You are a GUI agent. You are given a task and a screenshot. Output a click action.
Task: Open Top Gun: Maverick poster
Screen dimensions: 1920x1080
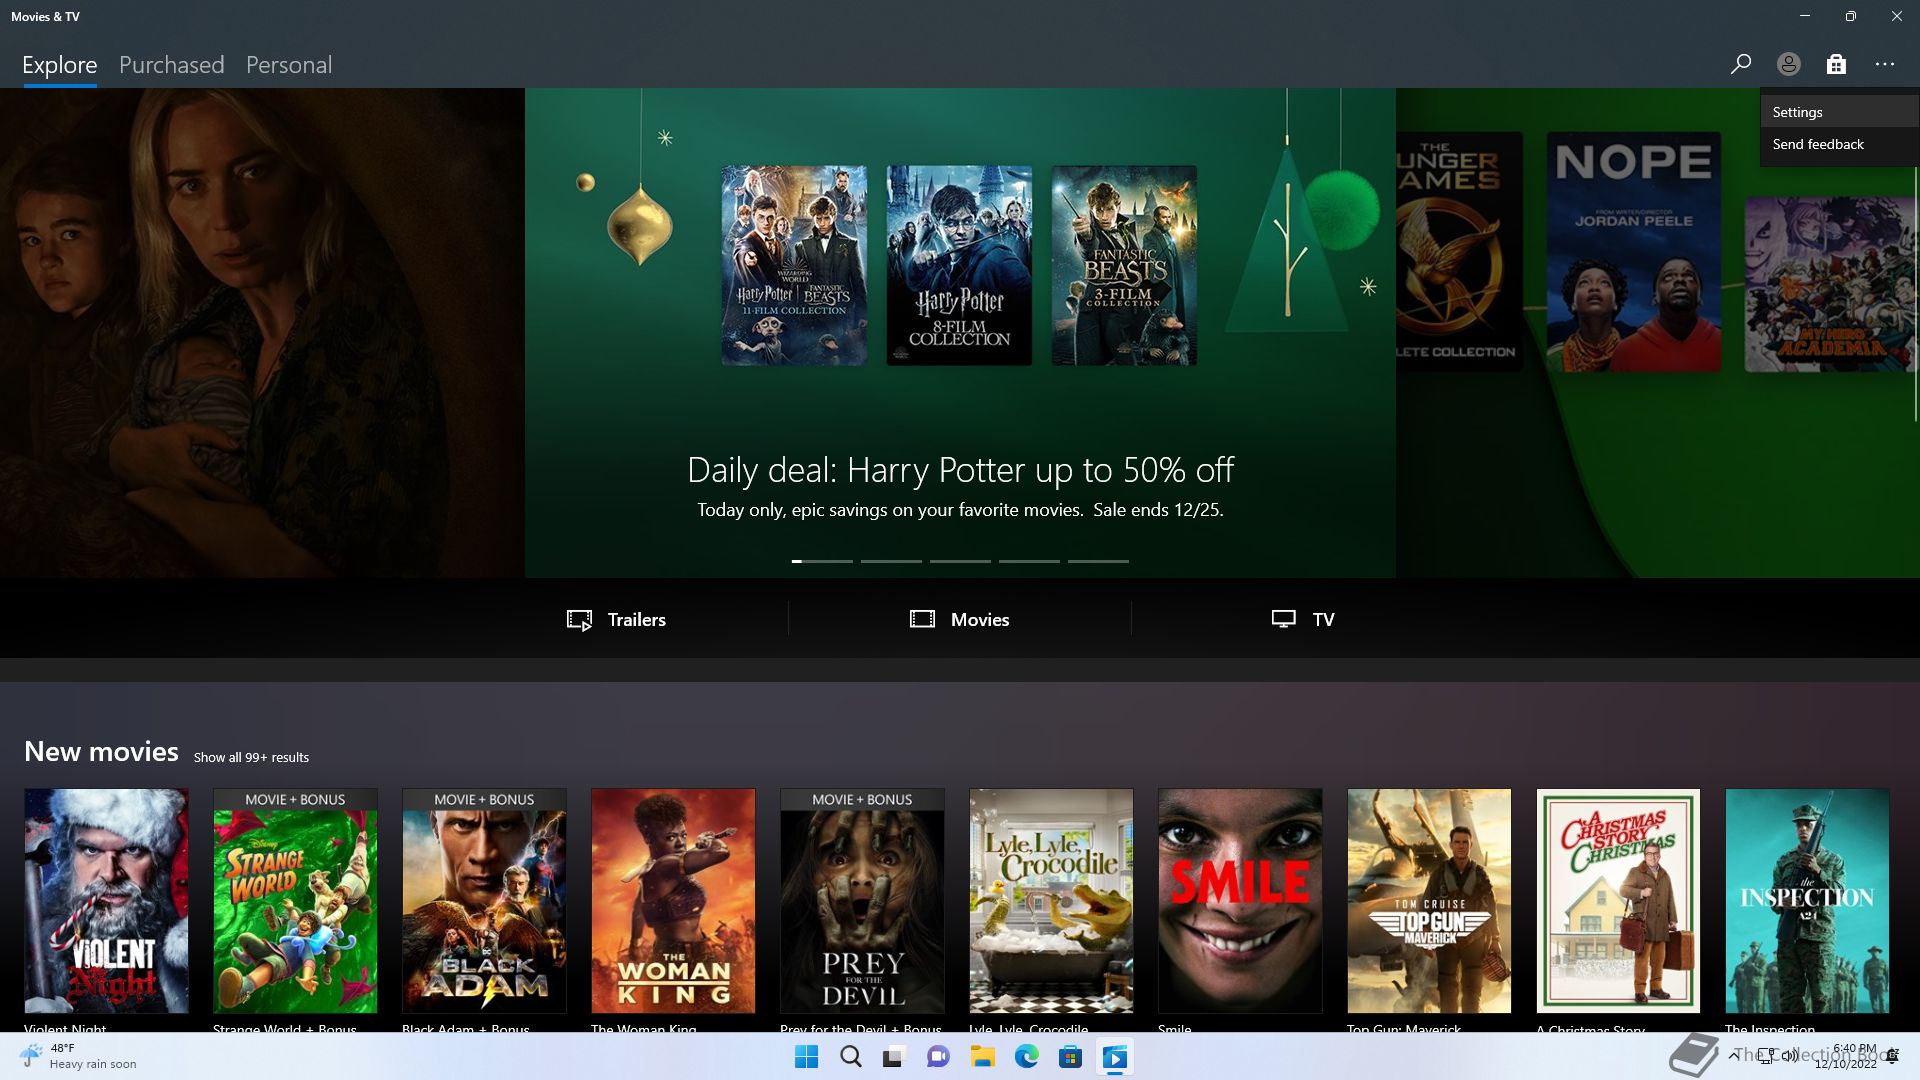tap(1429, 901)
